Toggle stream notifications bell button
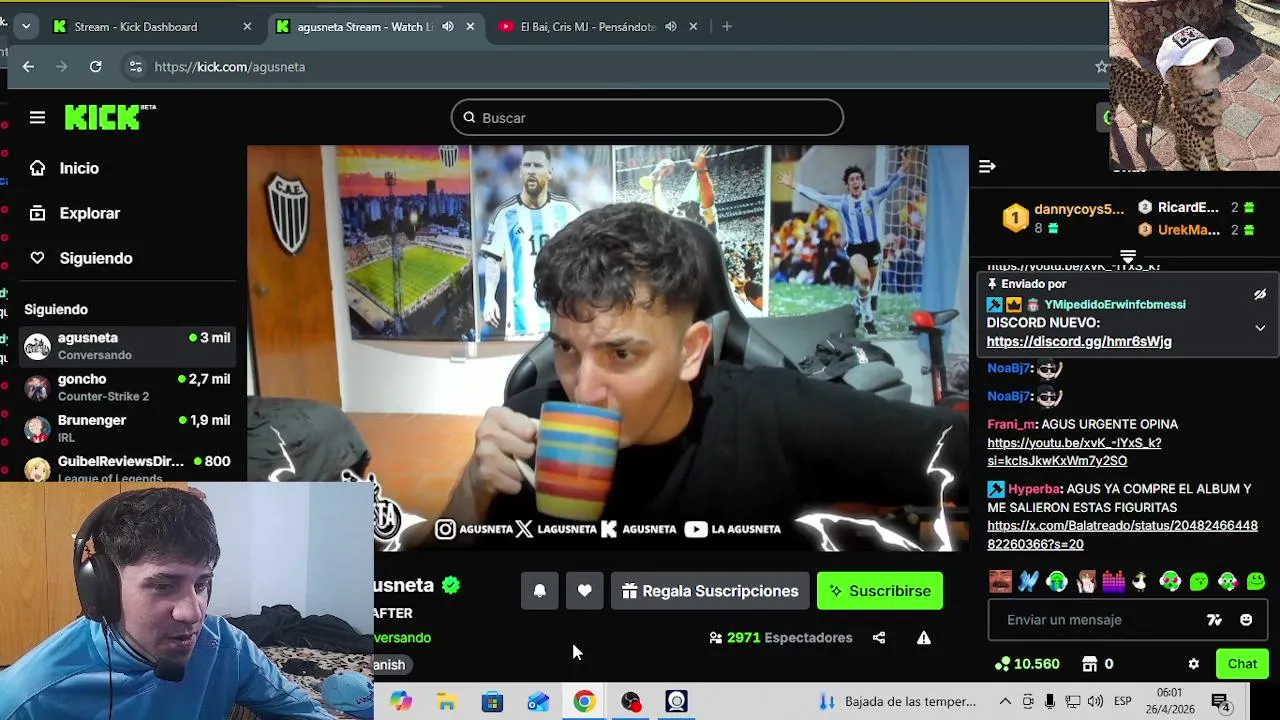This screenshot has height=720, width=1280. (539, 591)
